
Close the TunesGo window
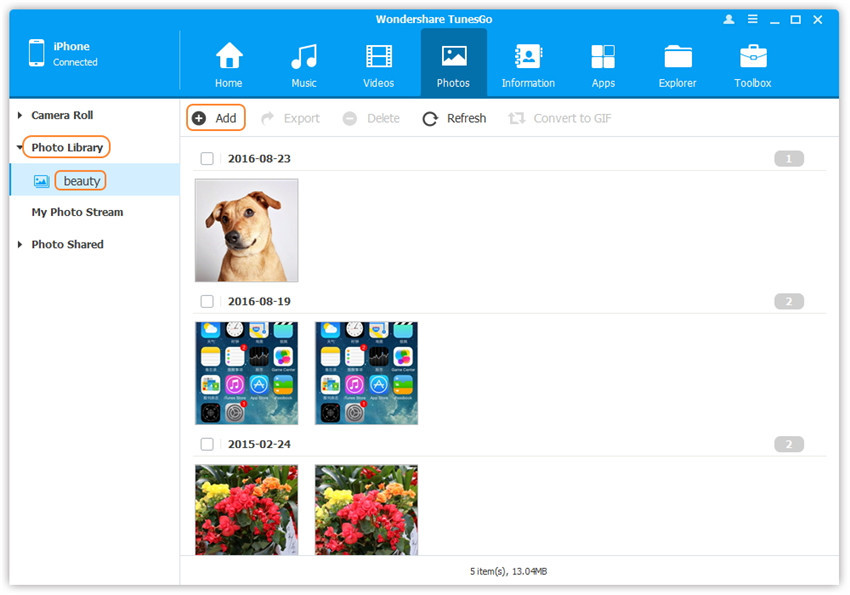click(x=817, y=20)
